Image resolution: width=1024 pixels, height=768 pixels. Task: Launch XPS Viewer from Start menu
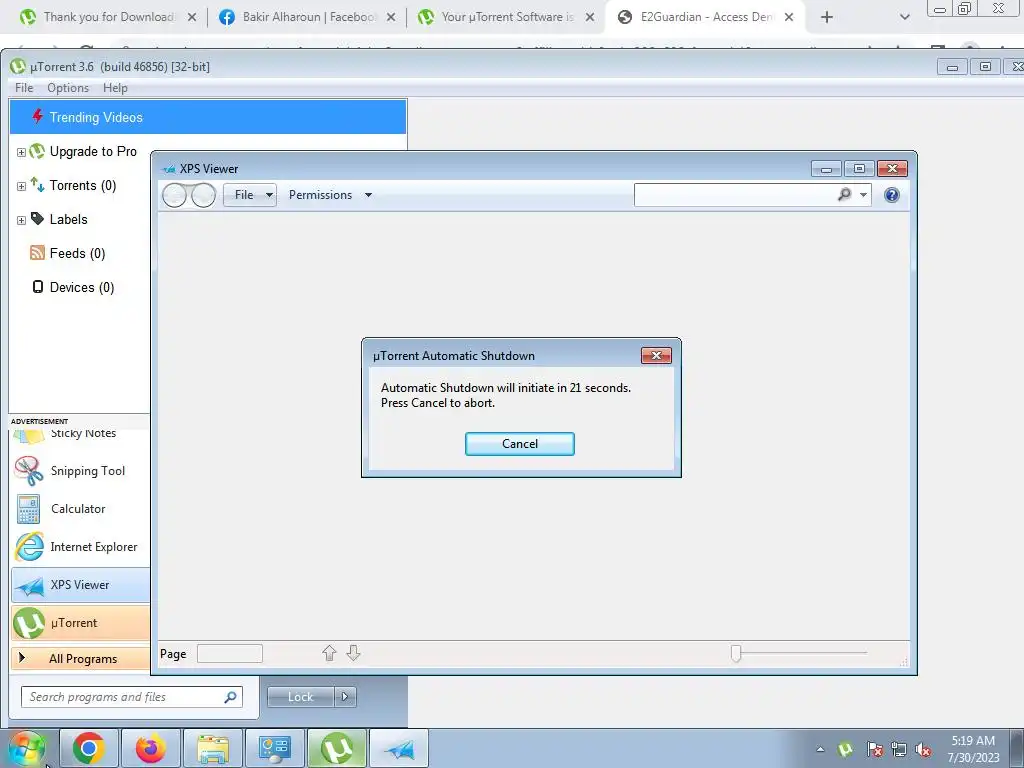tap(80, 584)
